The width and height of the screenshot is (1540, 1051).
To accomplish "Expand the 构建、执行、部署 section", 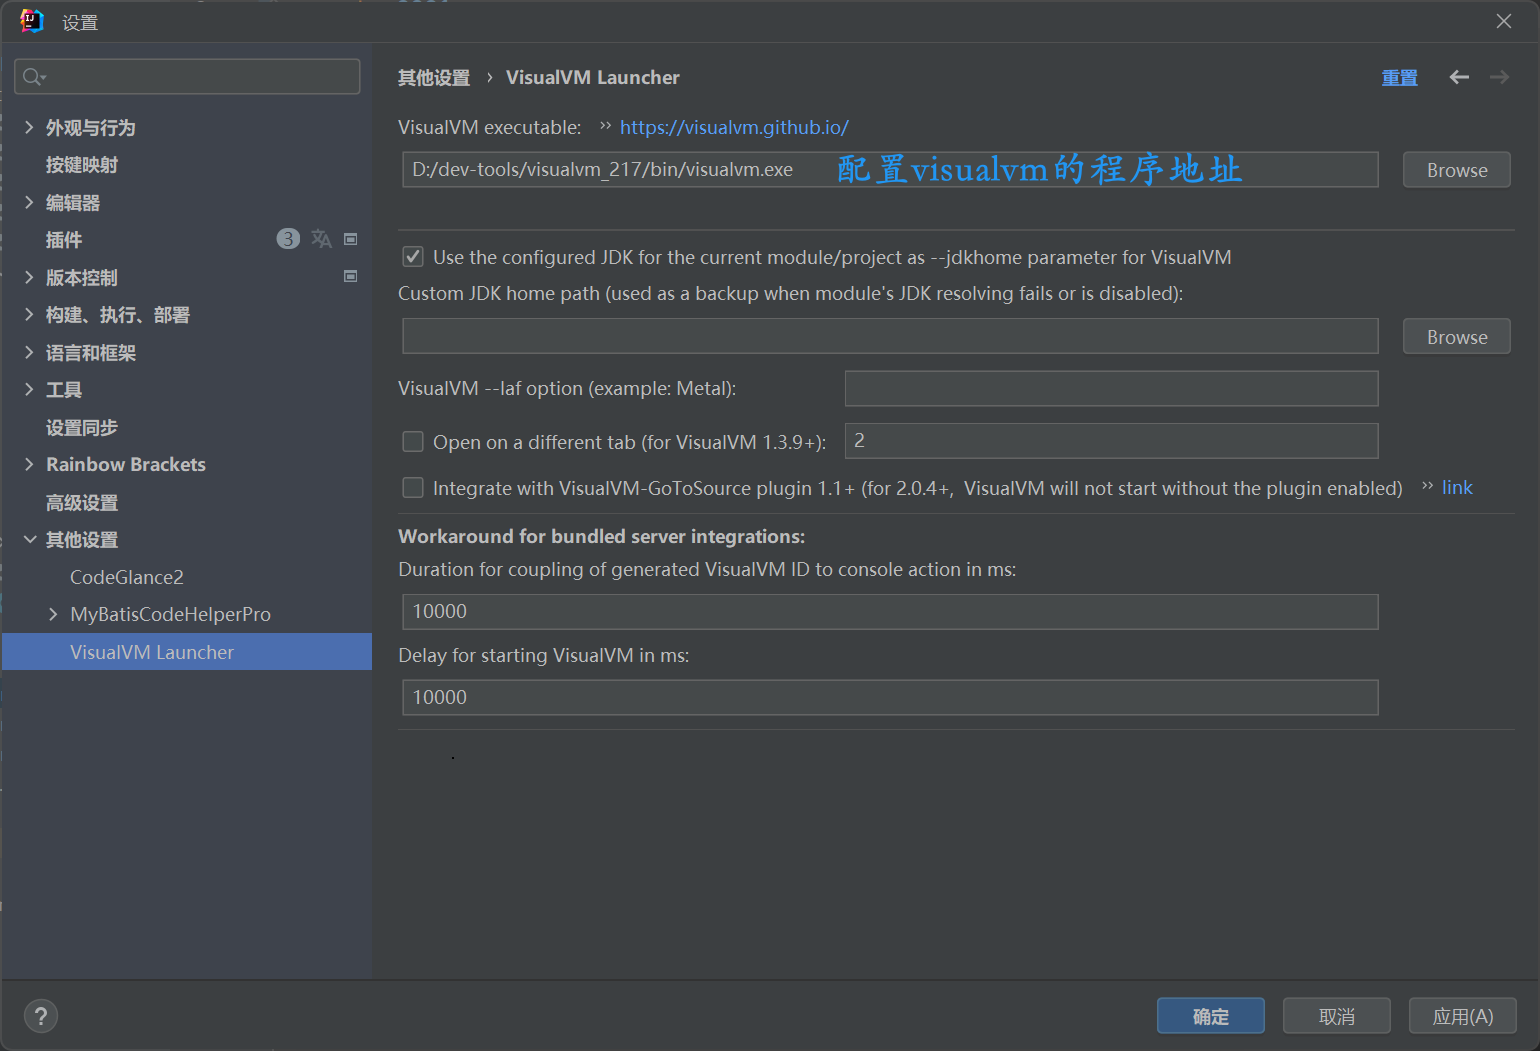I will [x=29, y=314].
